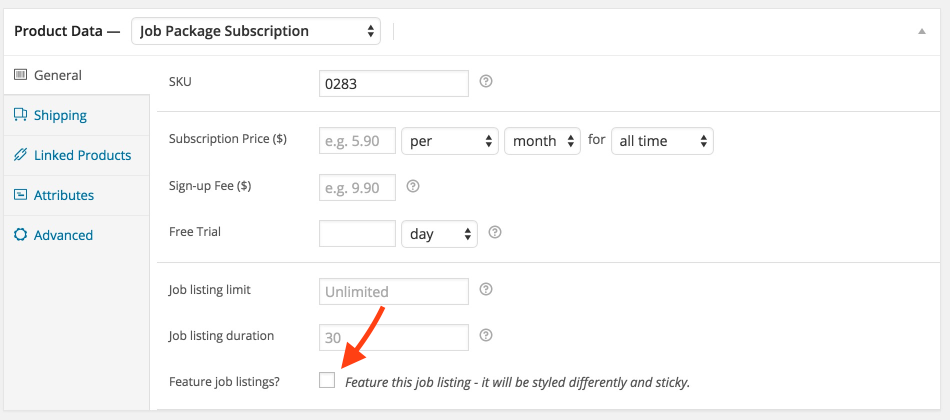This screenshot has width=950, height=420.
Task: Click help icon beside Job listing duration
Action: [x=485, y=335]
